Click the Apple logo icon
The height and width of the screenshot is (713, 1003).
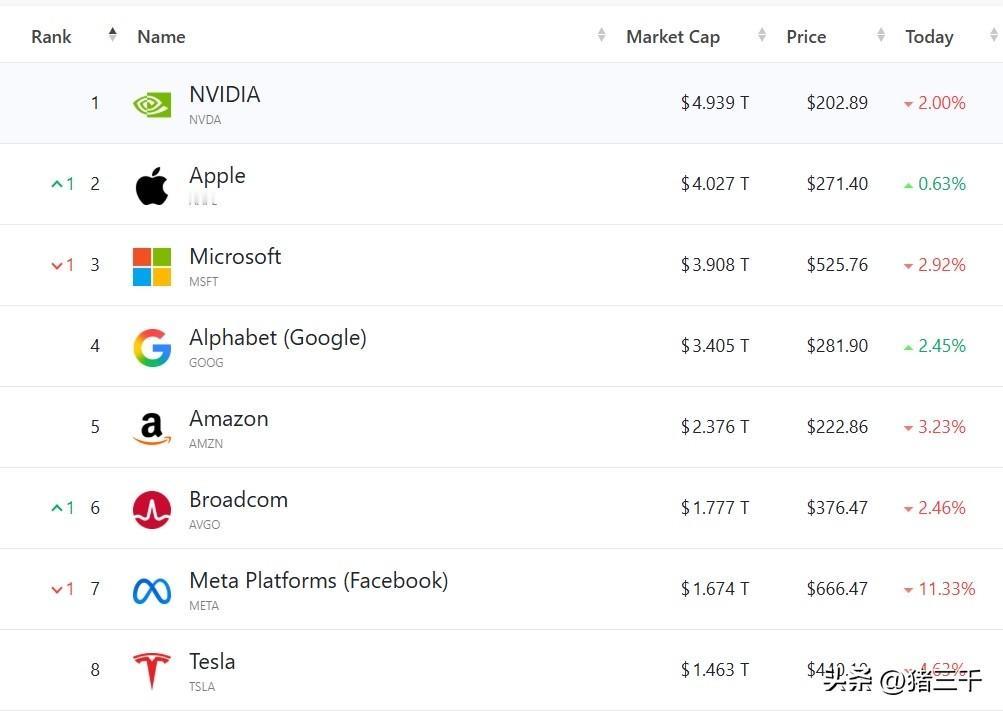[x=152, y=185]
